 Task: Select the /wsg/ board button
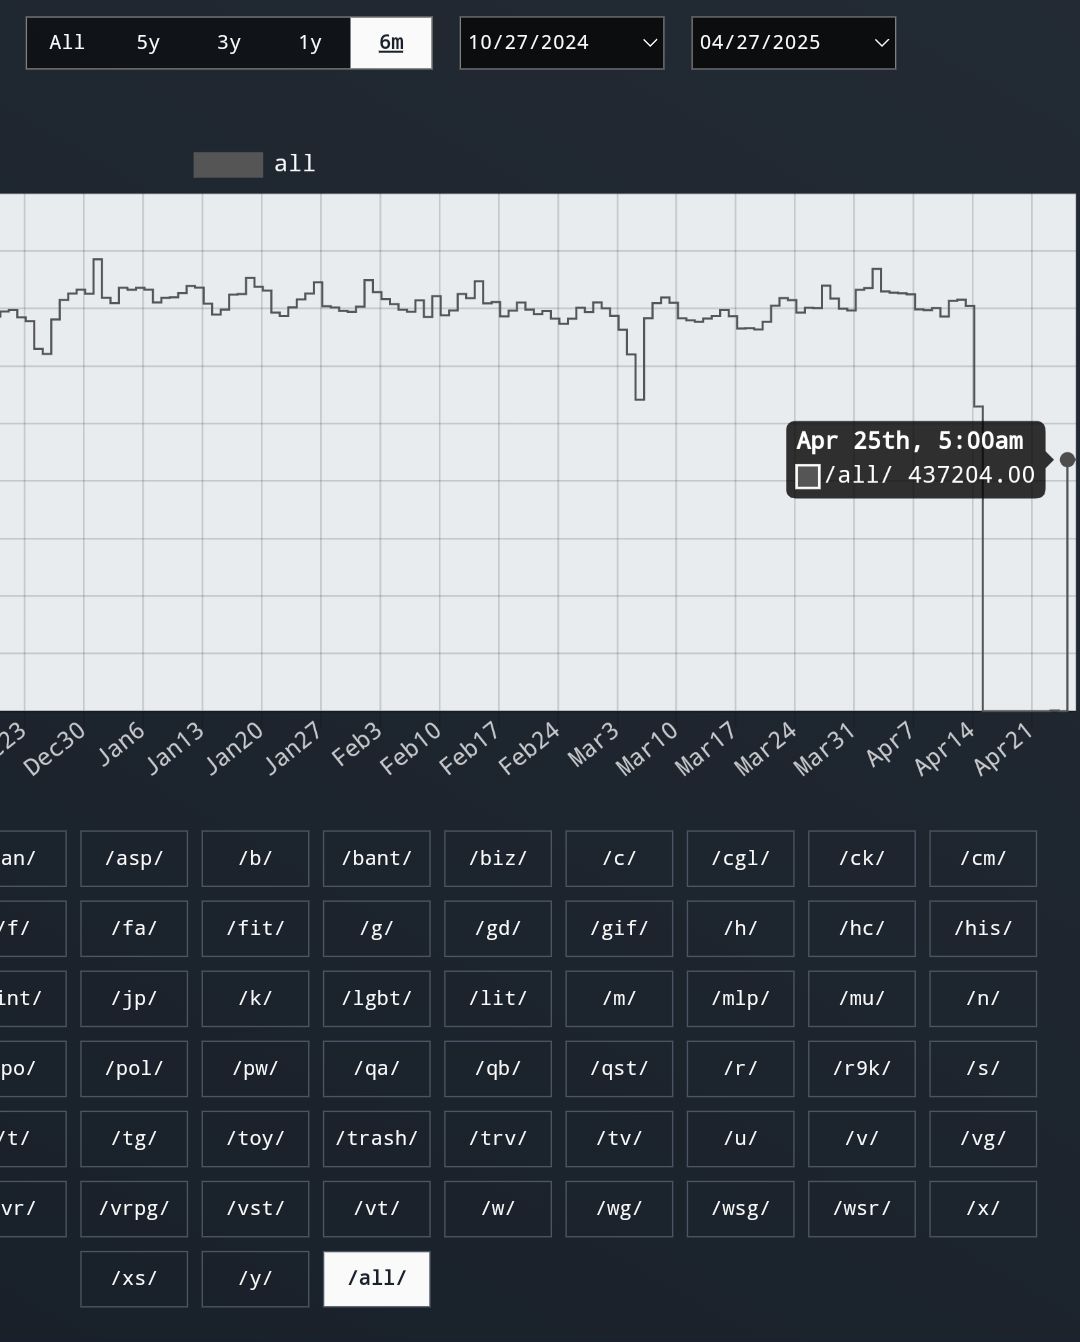click(741, 1209)
